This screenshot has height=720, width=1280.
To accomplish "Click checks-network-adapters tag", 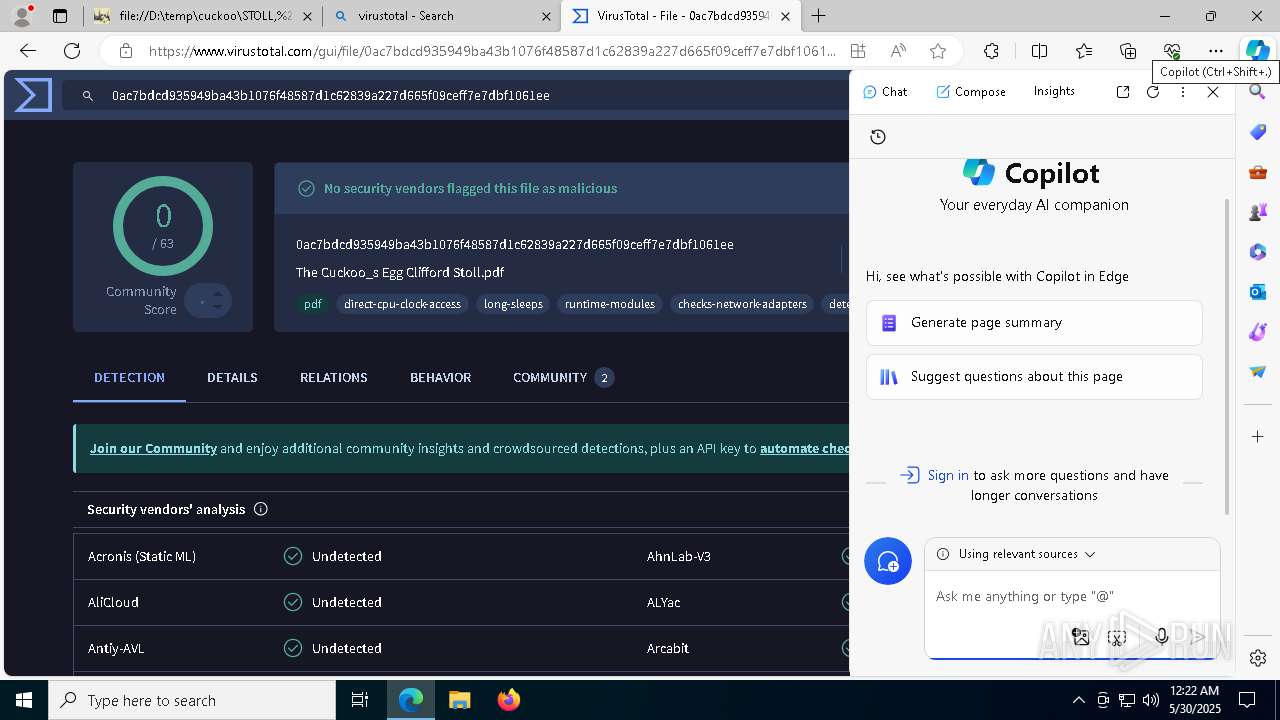I will [742, 304].
